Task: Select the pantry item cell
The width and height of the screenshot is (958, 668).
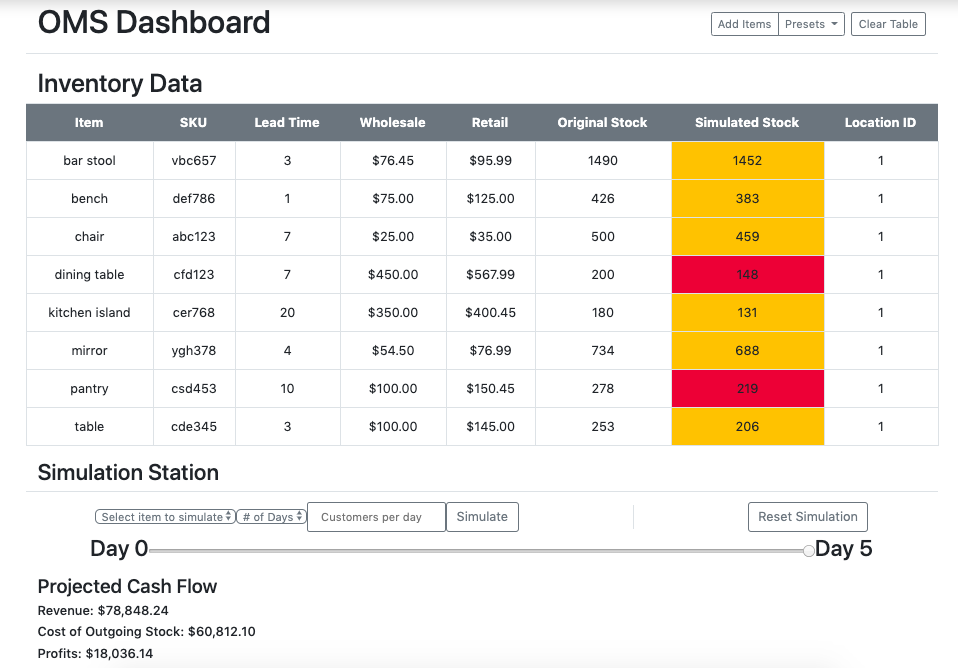Action: pos(89,389)
